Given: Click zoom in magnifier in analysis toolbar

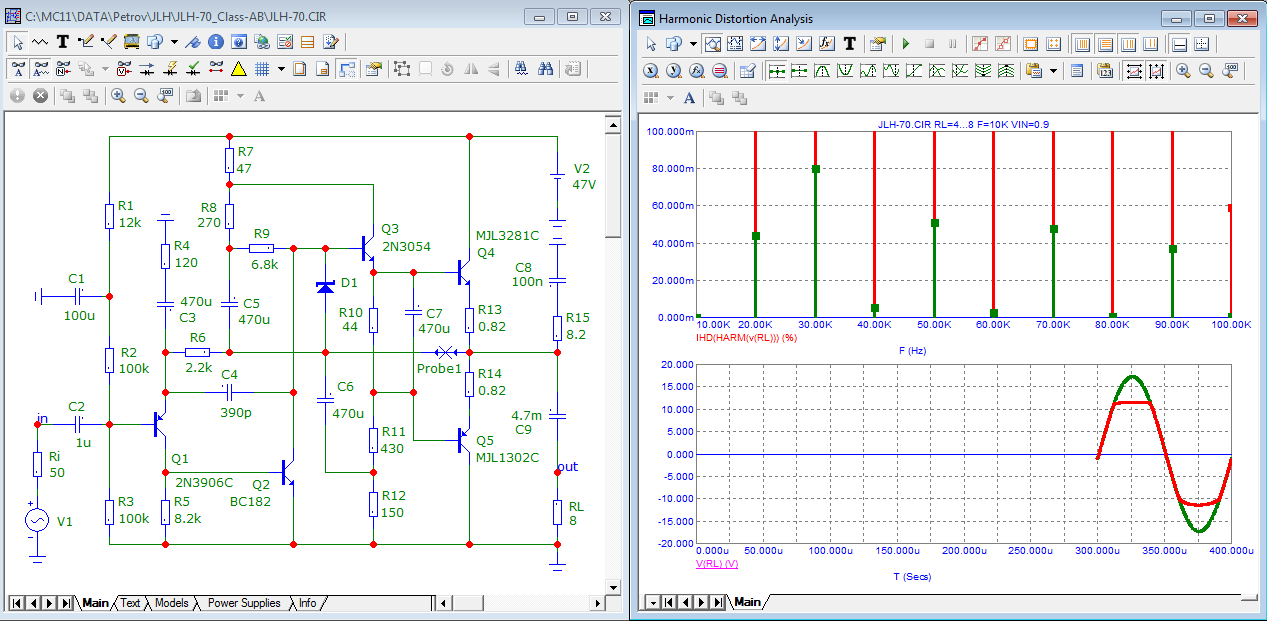Looking at the screenshot, I should coord(1183,71).
